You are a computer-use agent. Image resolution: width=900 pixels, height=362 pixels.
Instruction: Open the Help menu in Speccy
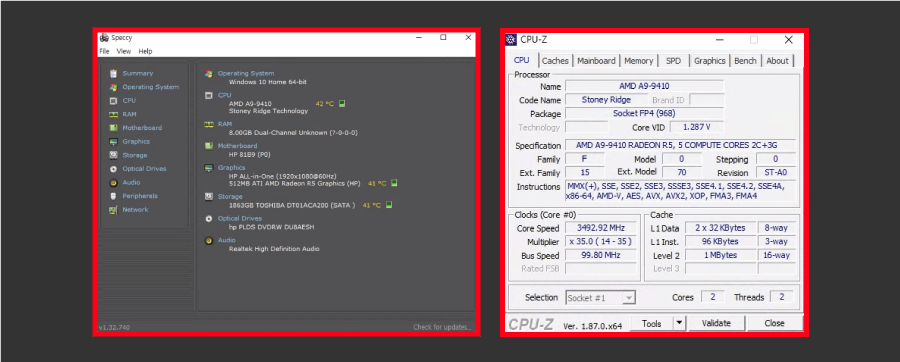[146, 51]
